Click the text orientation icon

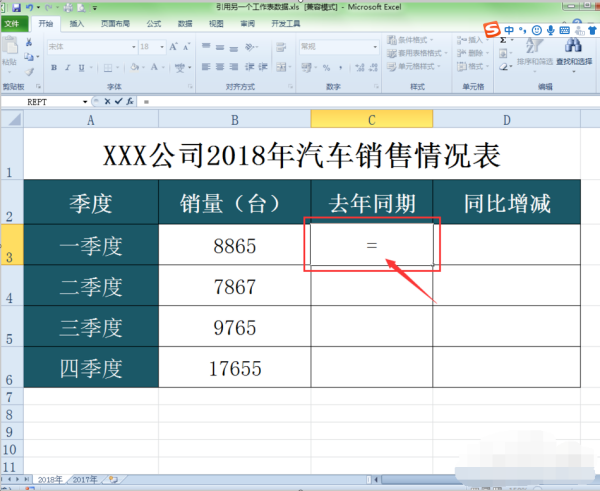click(x=250, y=47)
